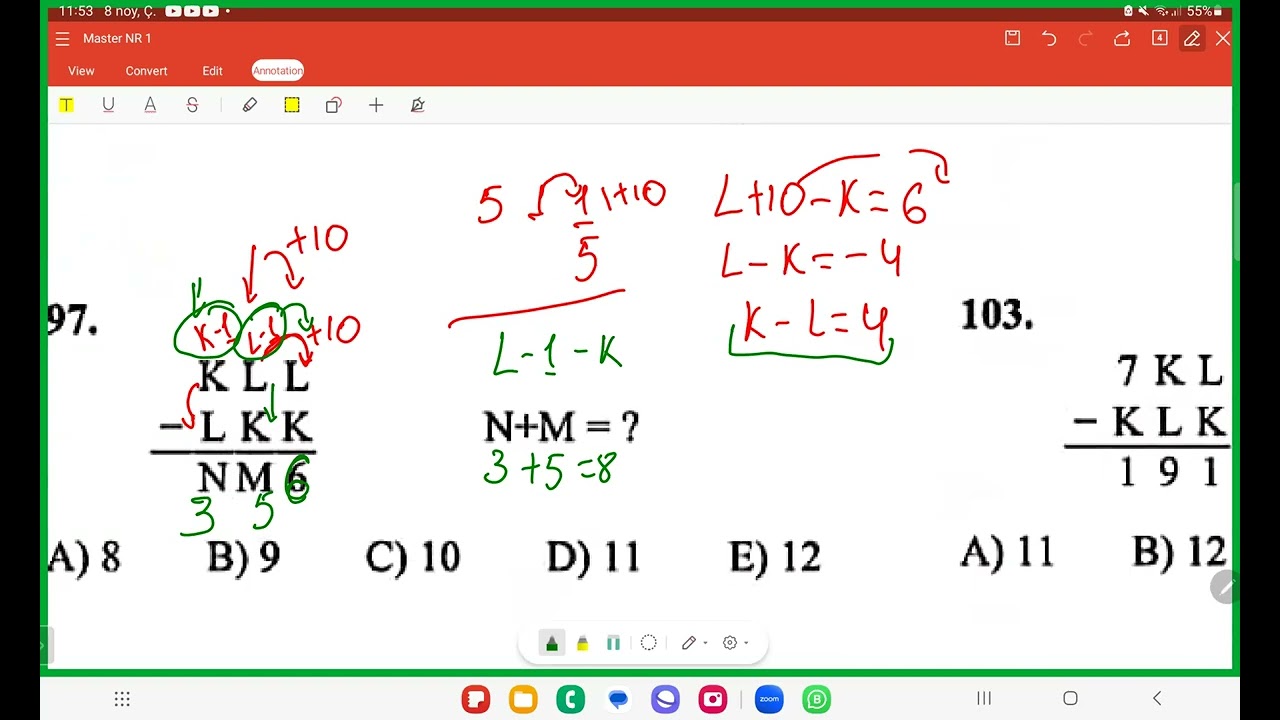1280x720 pixels.
Task: Click the 11:53 clock in status bar
Action: click(x=76, y=11)
